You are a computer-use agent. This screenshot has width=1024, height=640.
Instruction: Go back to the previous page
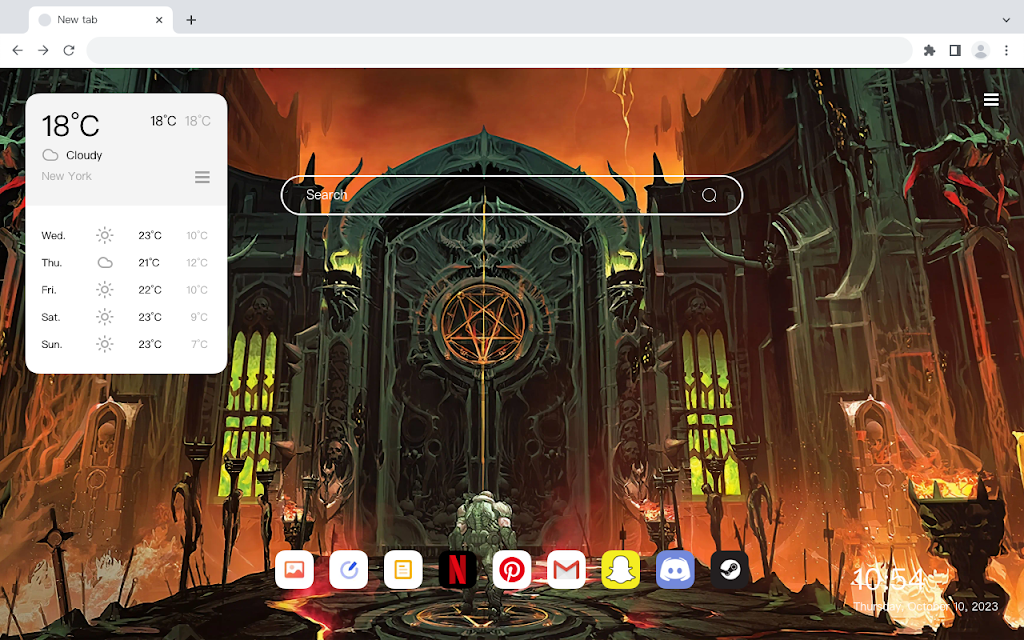[18, 50]
